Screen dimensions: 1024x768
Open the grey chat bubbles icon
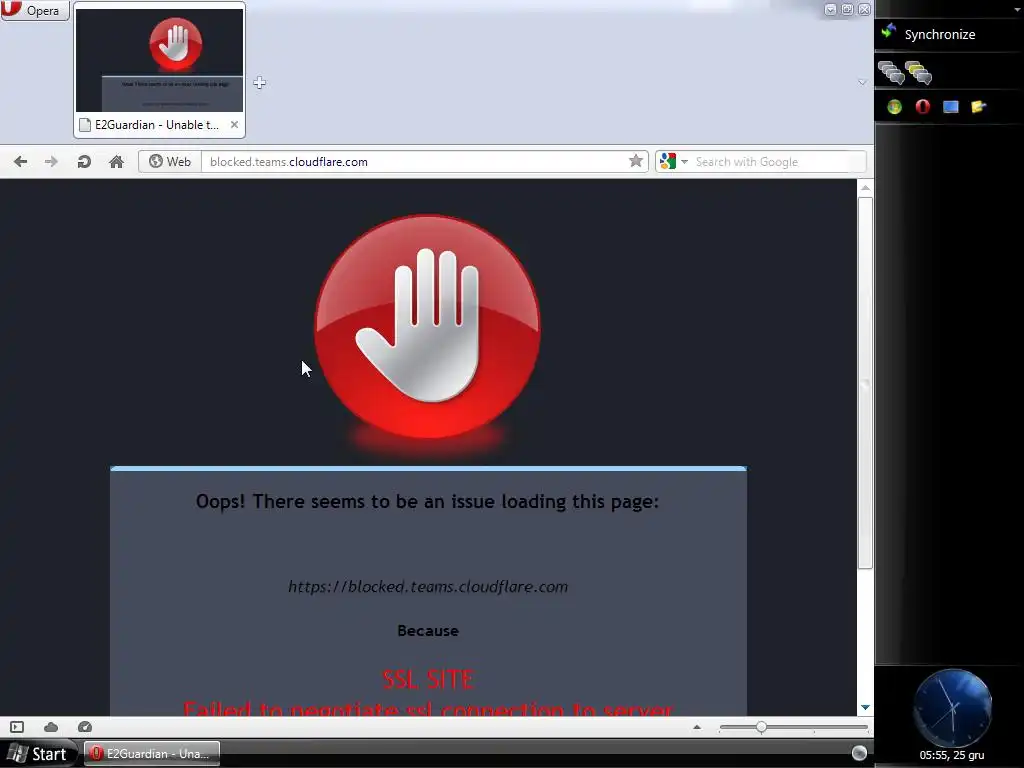click(891, 72)
